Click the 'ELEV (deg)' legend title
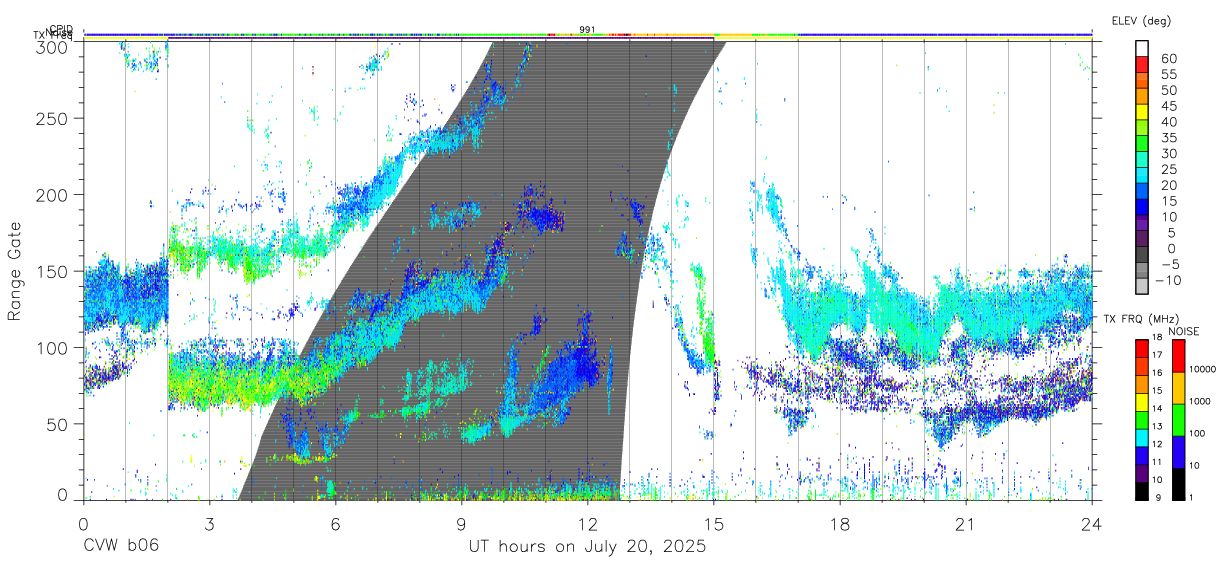 (x=1141, y=20)
